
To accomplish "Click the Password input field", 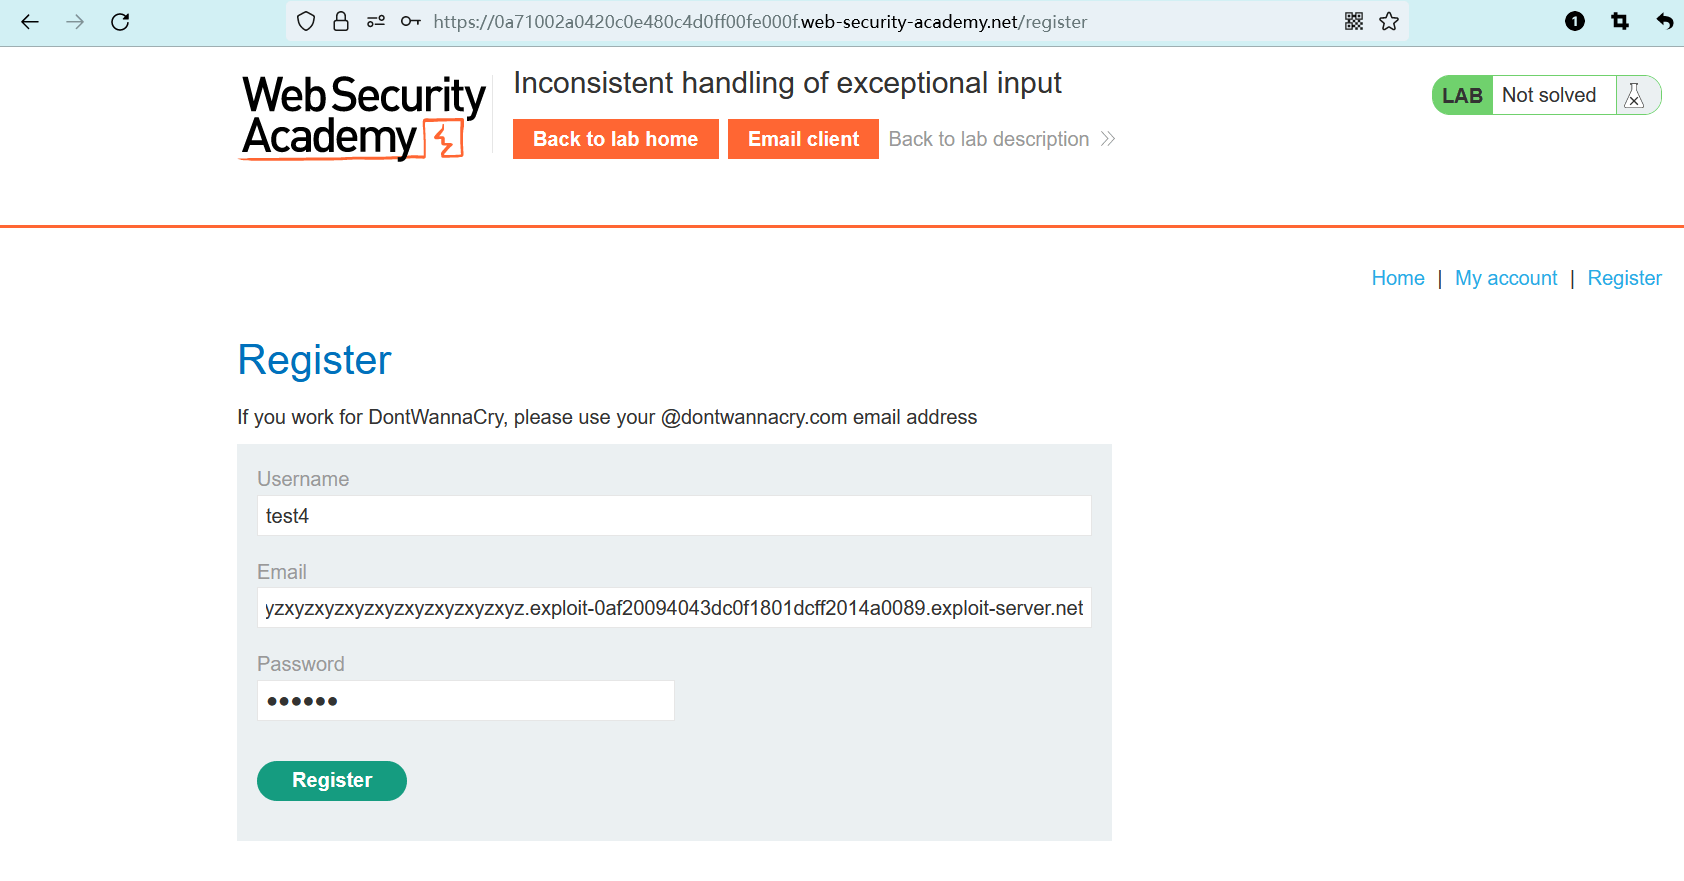I will pos(465,701).
